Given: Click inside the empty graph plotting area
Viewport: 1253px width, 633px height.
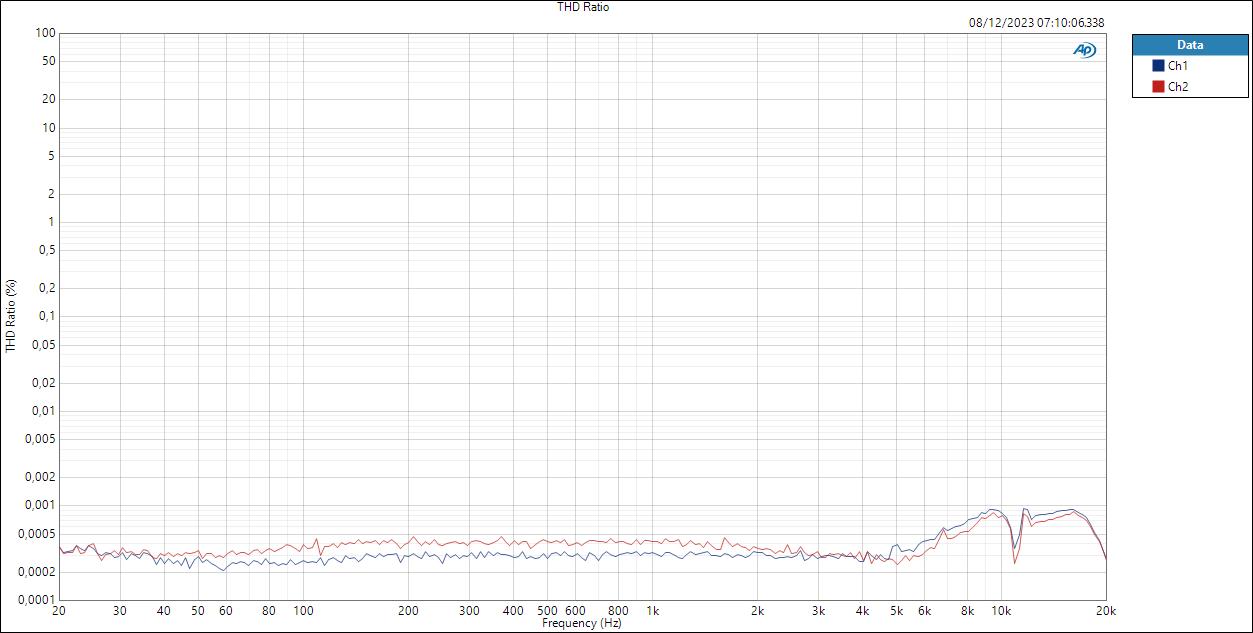Looking at the screenshot, I should pyautogui.click(x=500, y=300).
